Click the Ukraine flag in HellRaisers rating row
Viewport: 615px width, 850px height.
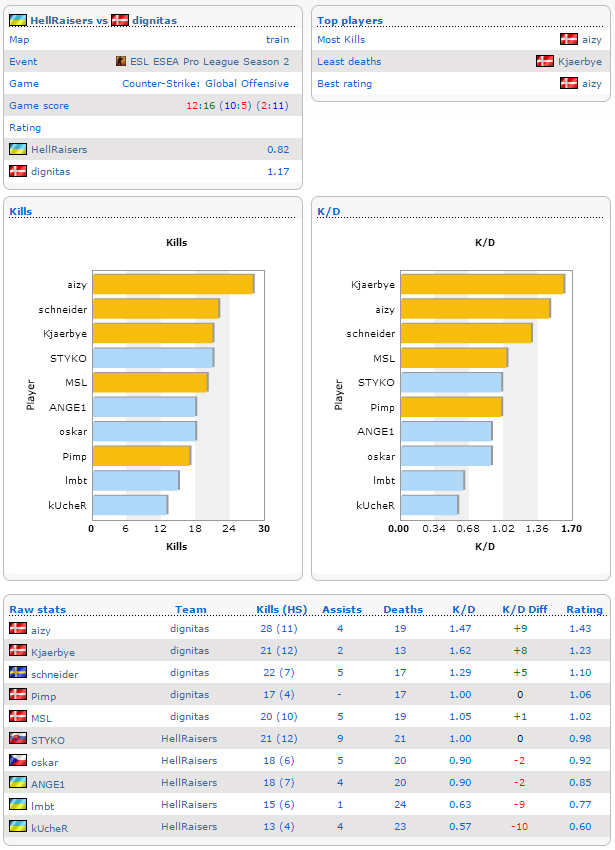(18, 149)
